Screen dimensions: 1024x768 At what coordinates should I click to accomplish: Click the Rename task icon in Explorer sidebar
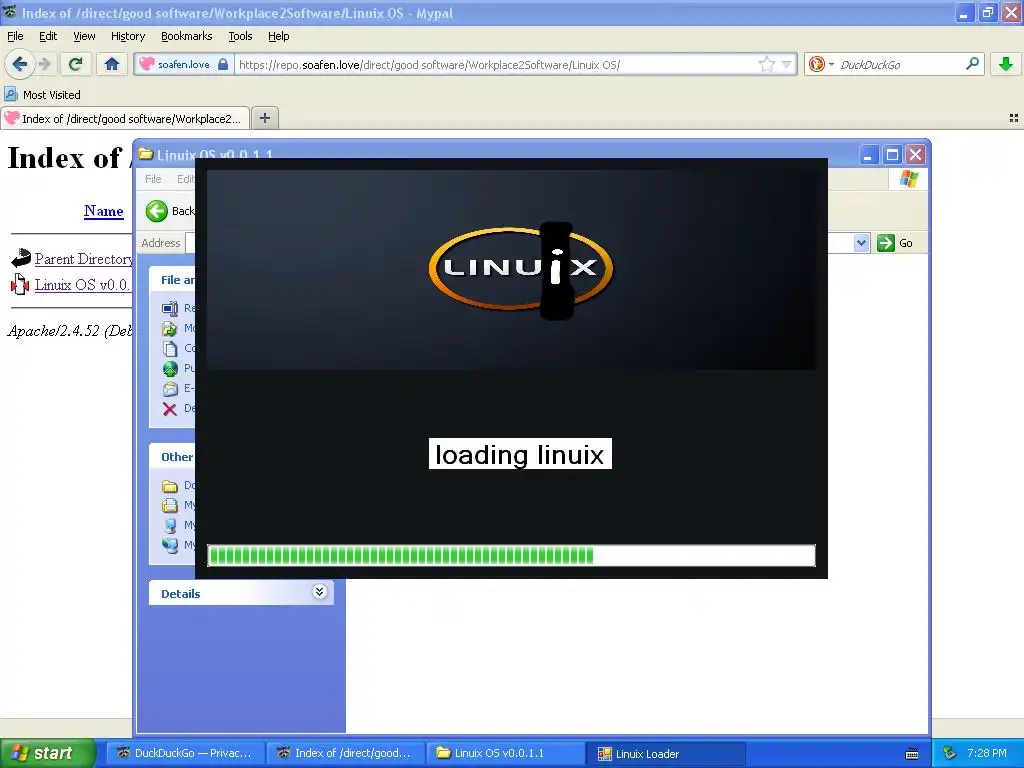(170, 308)
